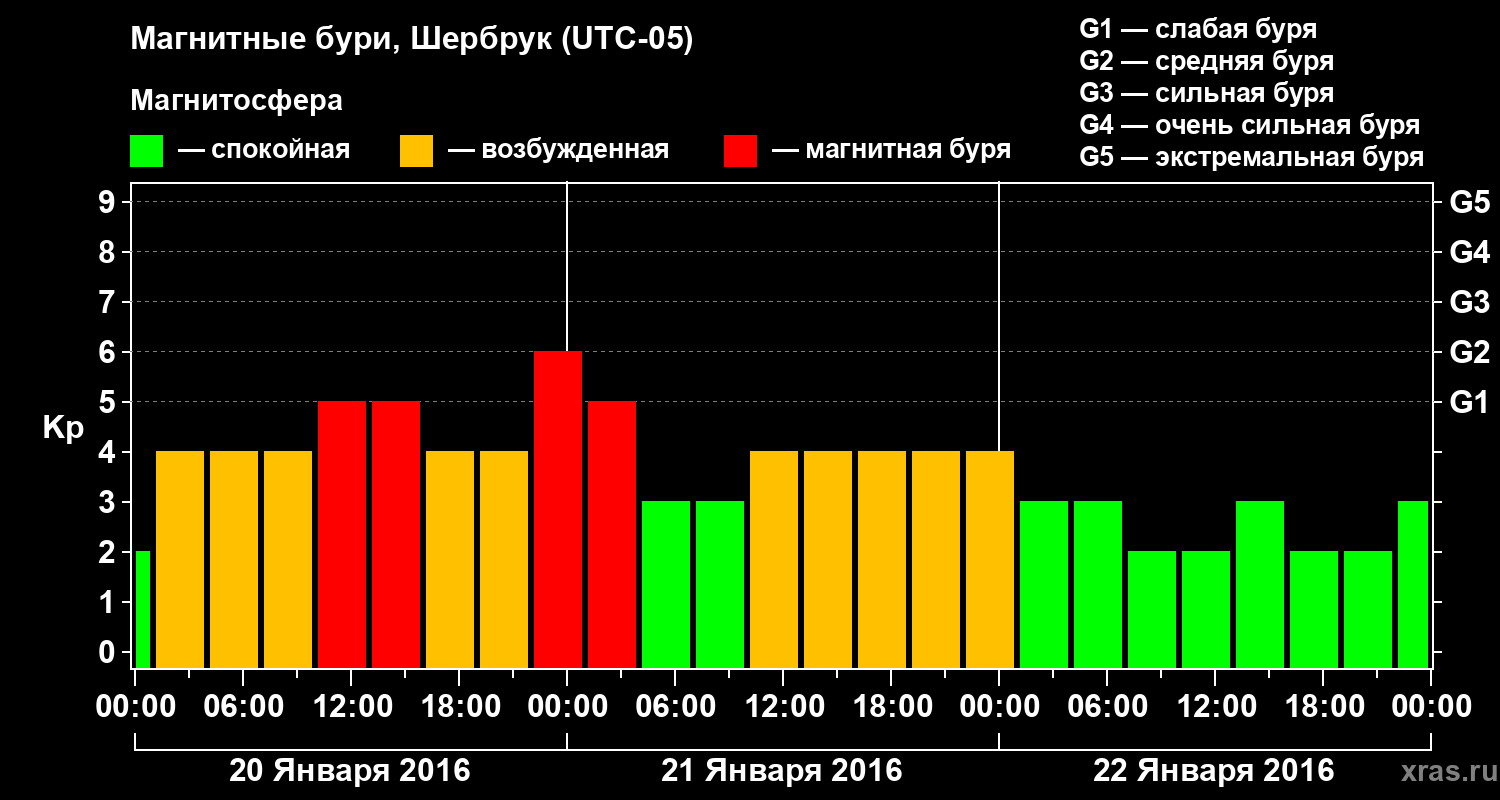Click the red Kp 5 bar right after the Kp 6 bar
Image resolution: width=1500 pixels, height=800 pixels.
612,535
